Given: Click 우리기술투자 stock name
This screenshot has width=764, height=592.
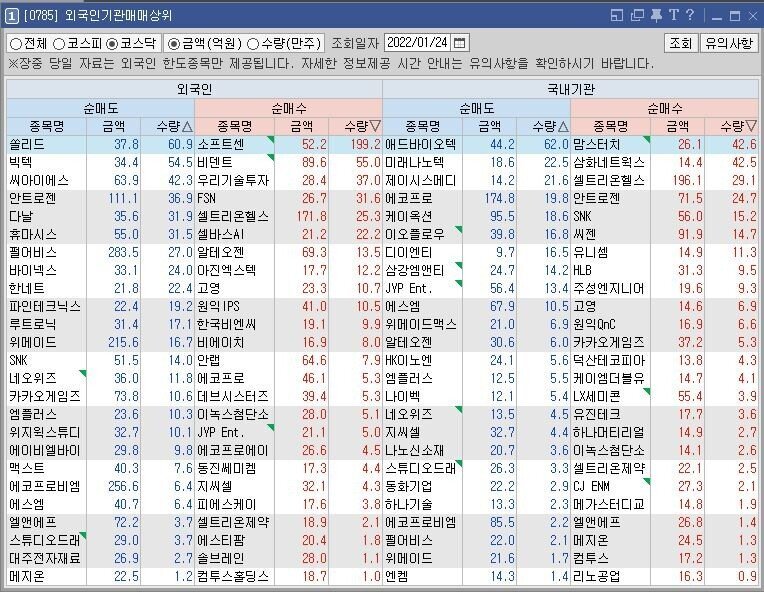Looking at the screenshot, I should pos(233,181).
